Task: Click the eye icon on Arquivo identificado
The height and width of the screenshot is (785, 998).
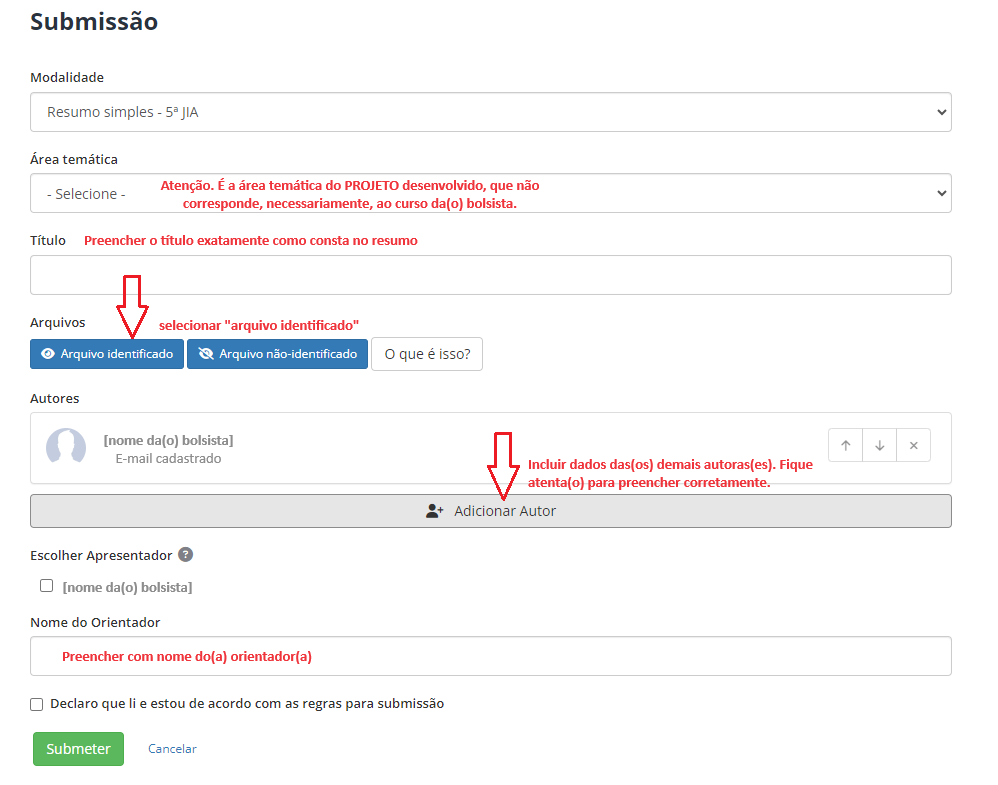Action: tap(47, 354)
